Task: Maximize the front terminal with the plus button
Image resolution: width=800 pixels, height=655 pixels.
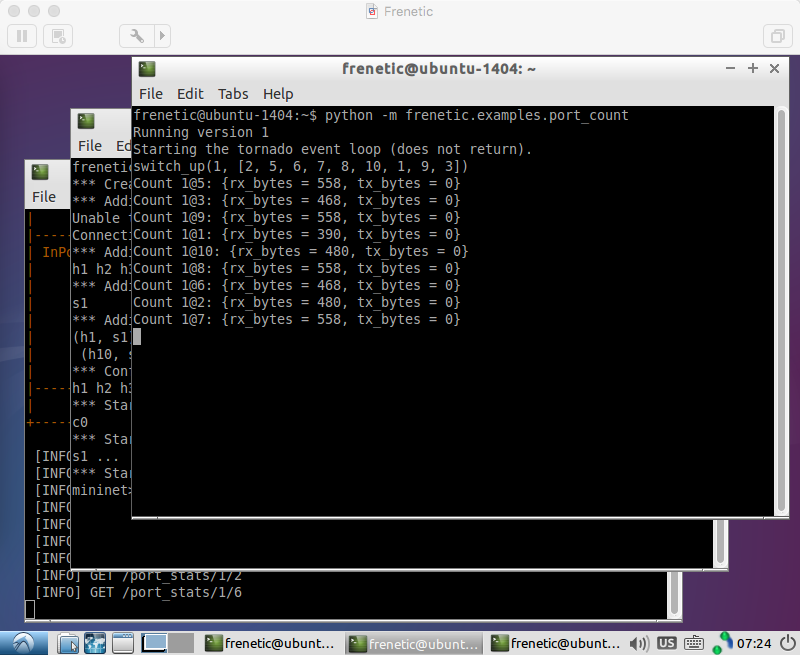Action: click(x=753, y=68)
